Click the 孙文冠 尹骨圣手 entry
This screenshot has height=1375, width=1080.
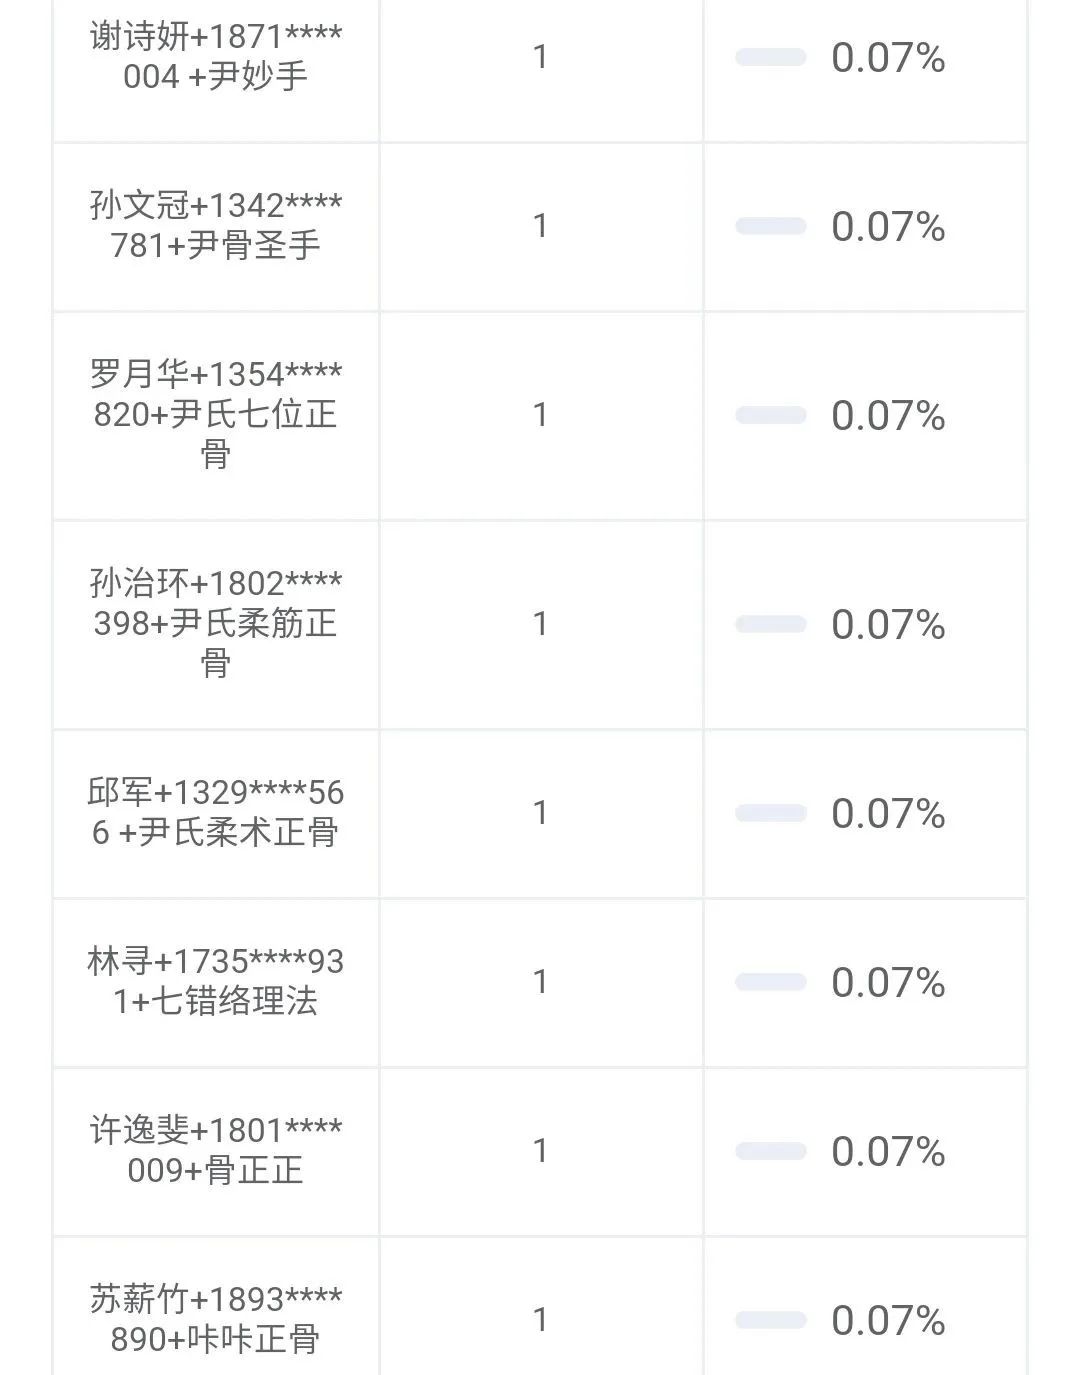point(215,225)
